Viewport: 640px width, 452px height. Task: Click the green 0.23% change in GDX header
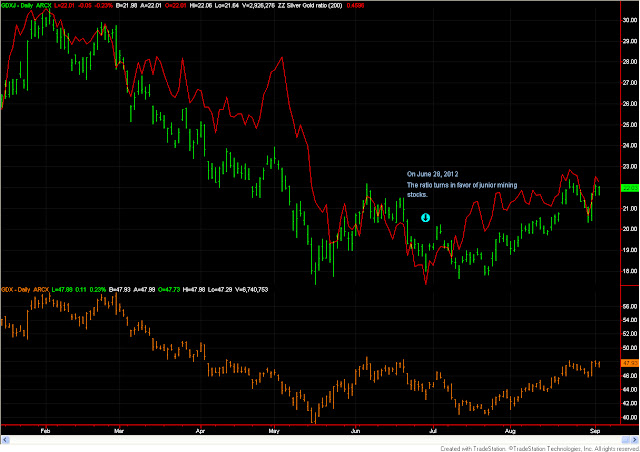pyautogui.click(x=98, y=289)
